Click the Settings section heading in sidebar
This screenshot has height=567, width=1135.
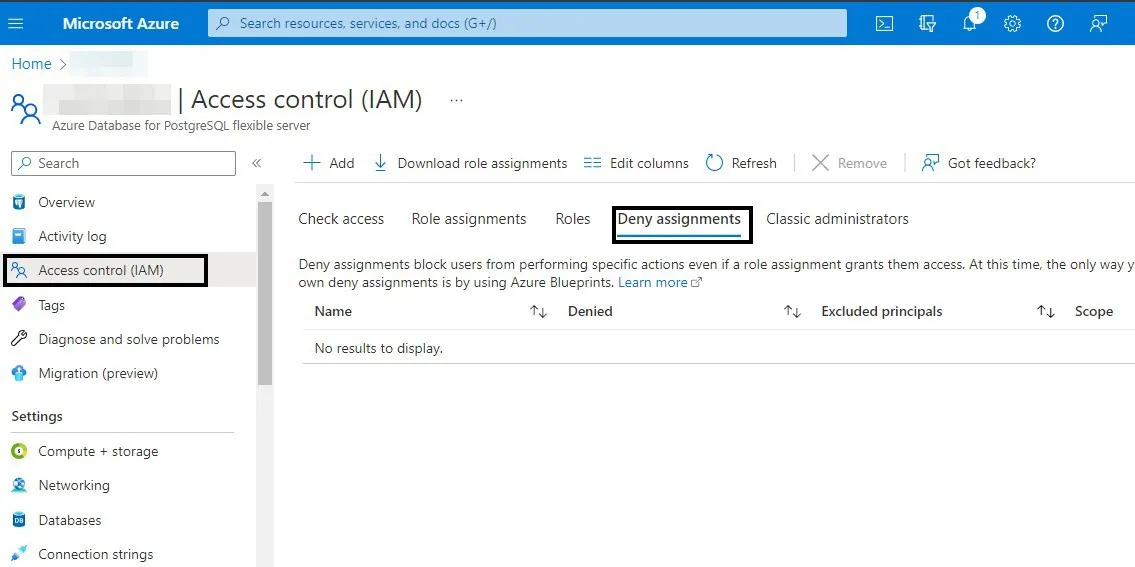click(x=37, y=416)
